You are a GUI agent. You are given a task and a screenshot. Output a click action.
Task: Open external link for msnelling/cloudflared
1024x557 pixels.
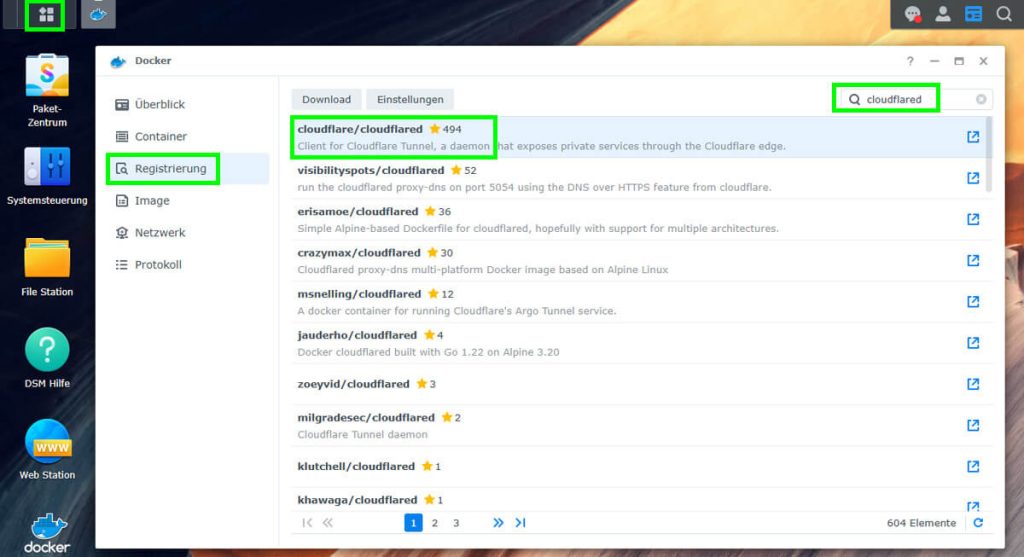tap(973, 301)
